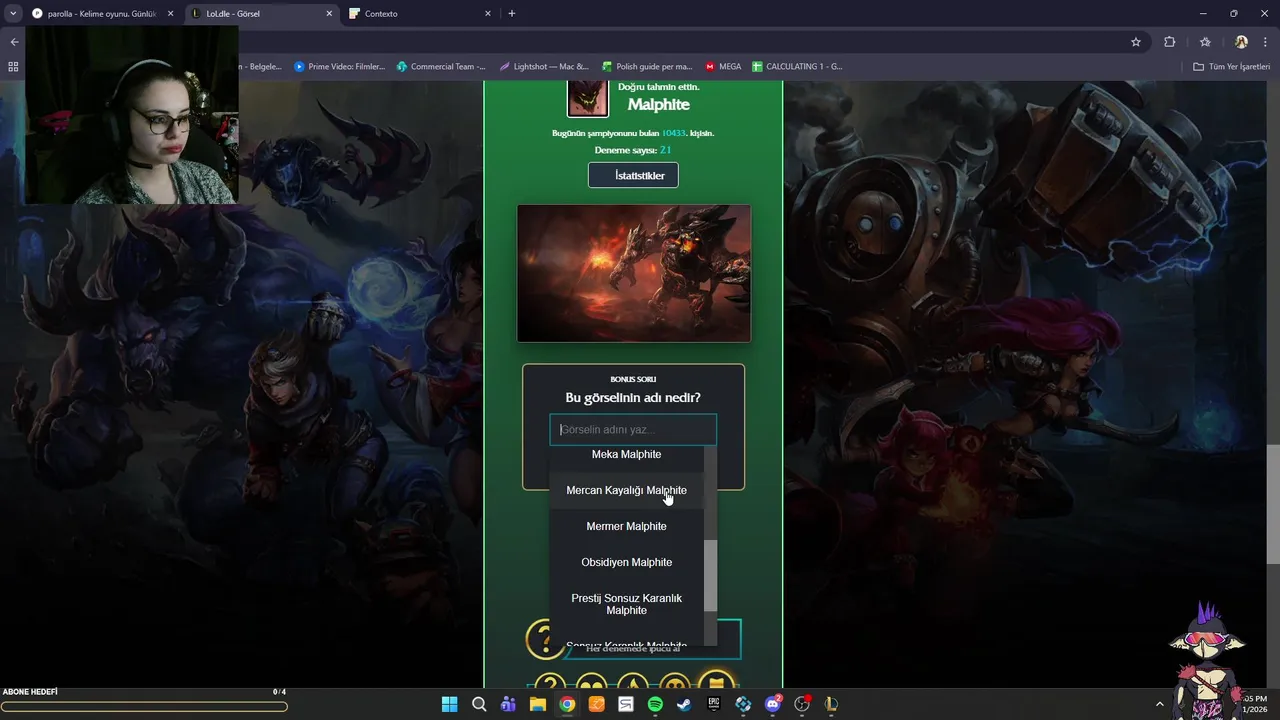
Task: Choose Mermer Malphite from suggestions
Action: 626,526
